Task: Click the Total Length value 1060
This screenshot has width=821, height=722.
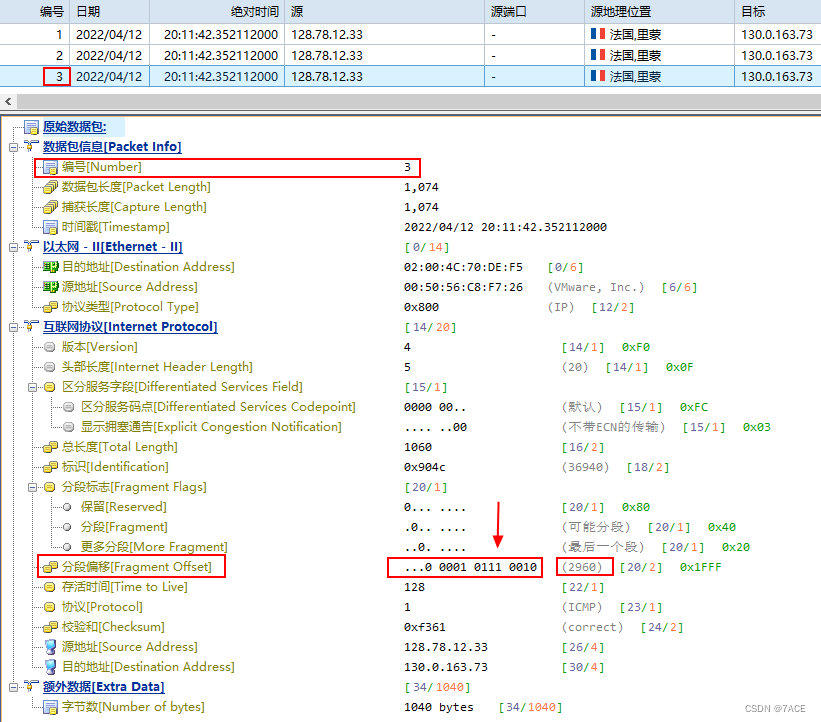Action: 418,447
